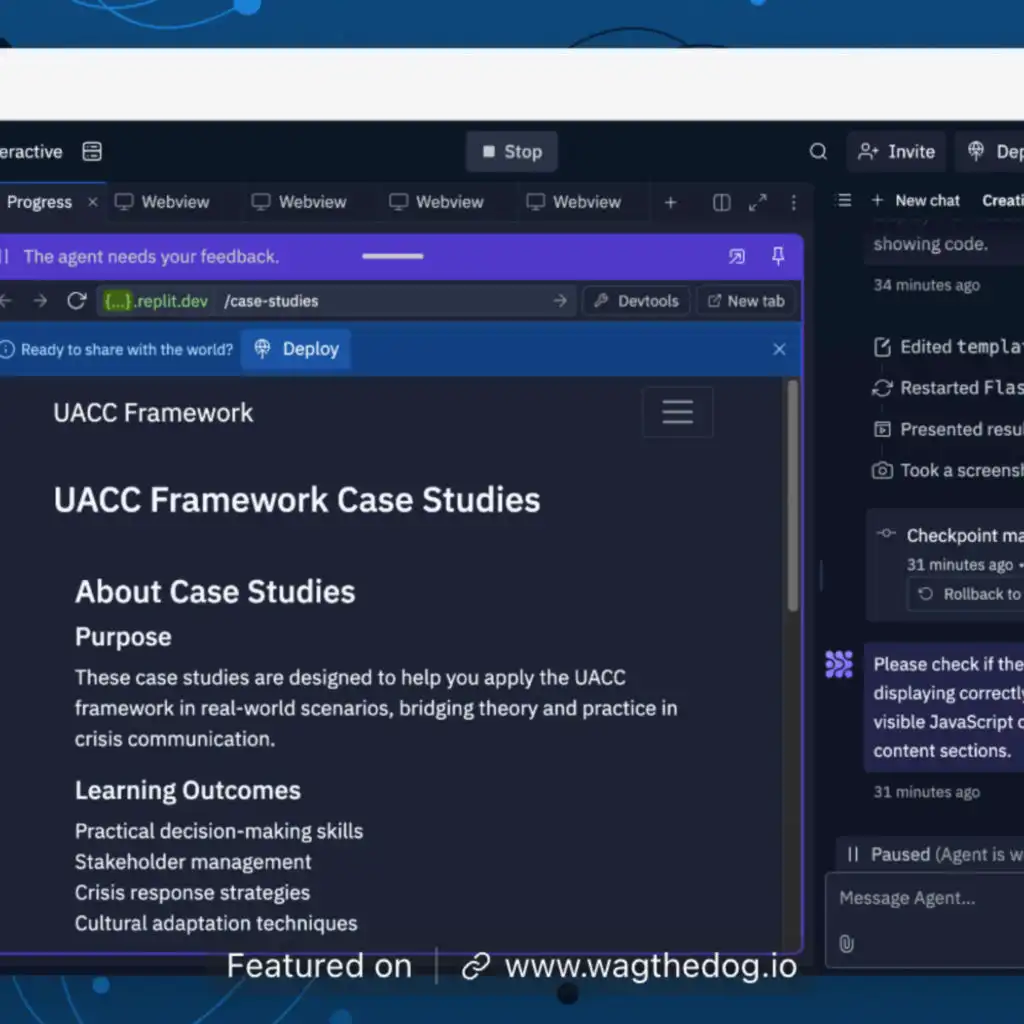
Task: Click the attach file paperclip icon
Action: pyautogui.click(x=846, y=944)
